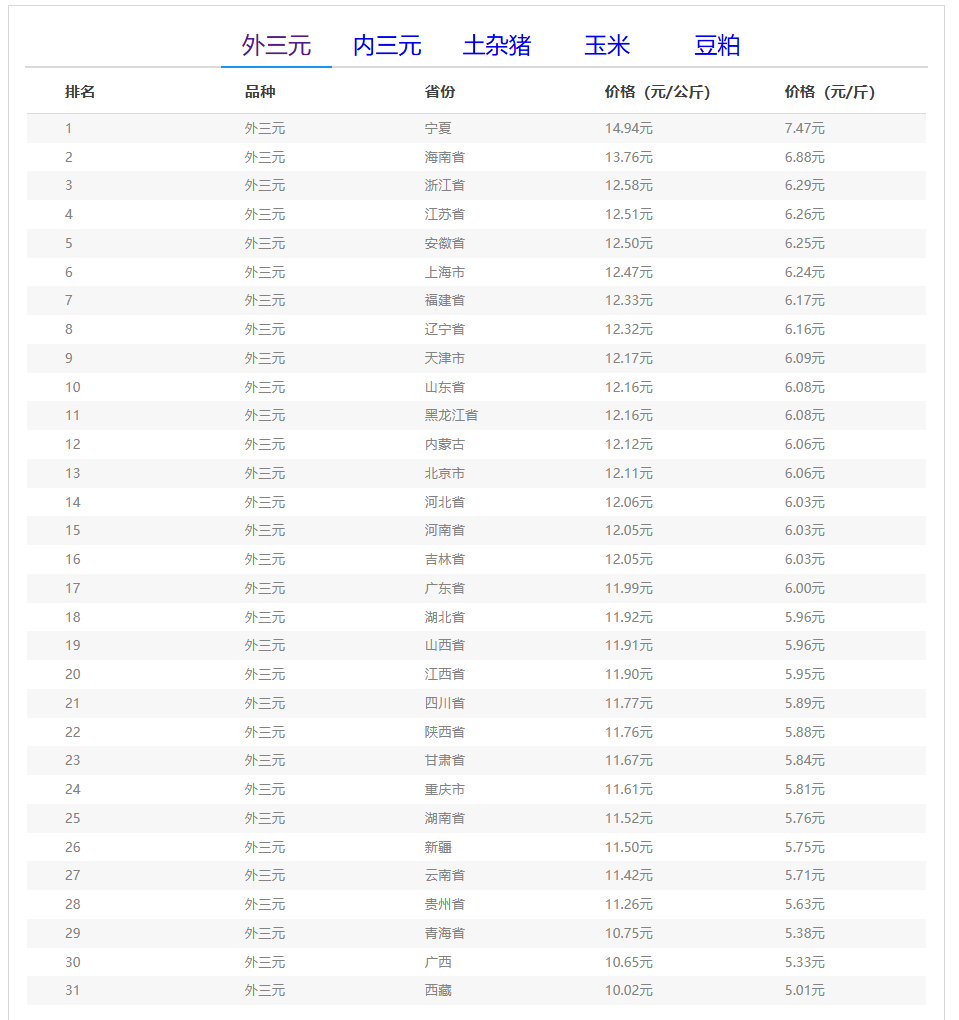Click the 黑龙江省 province cell
This screenshot has height=1020, width=959.
point(451,415)
